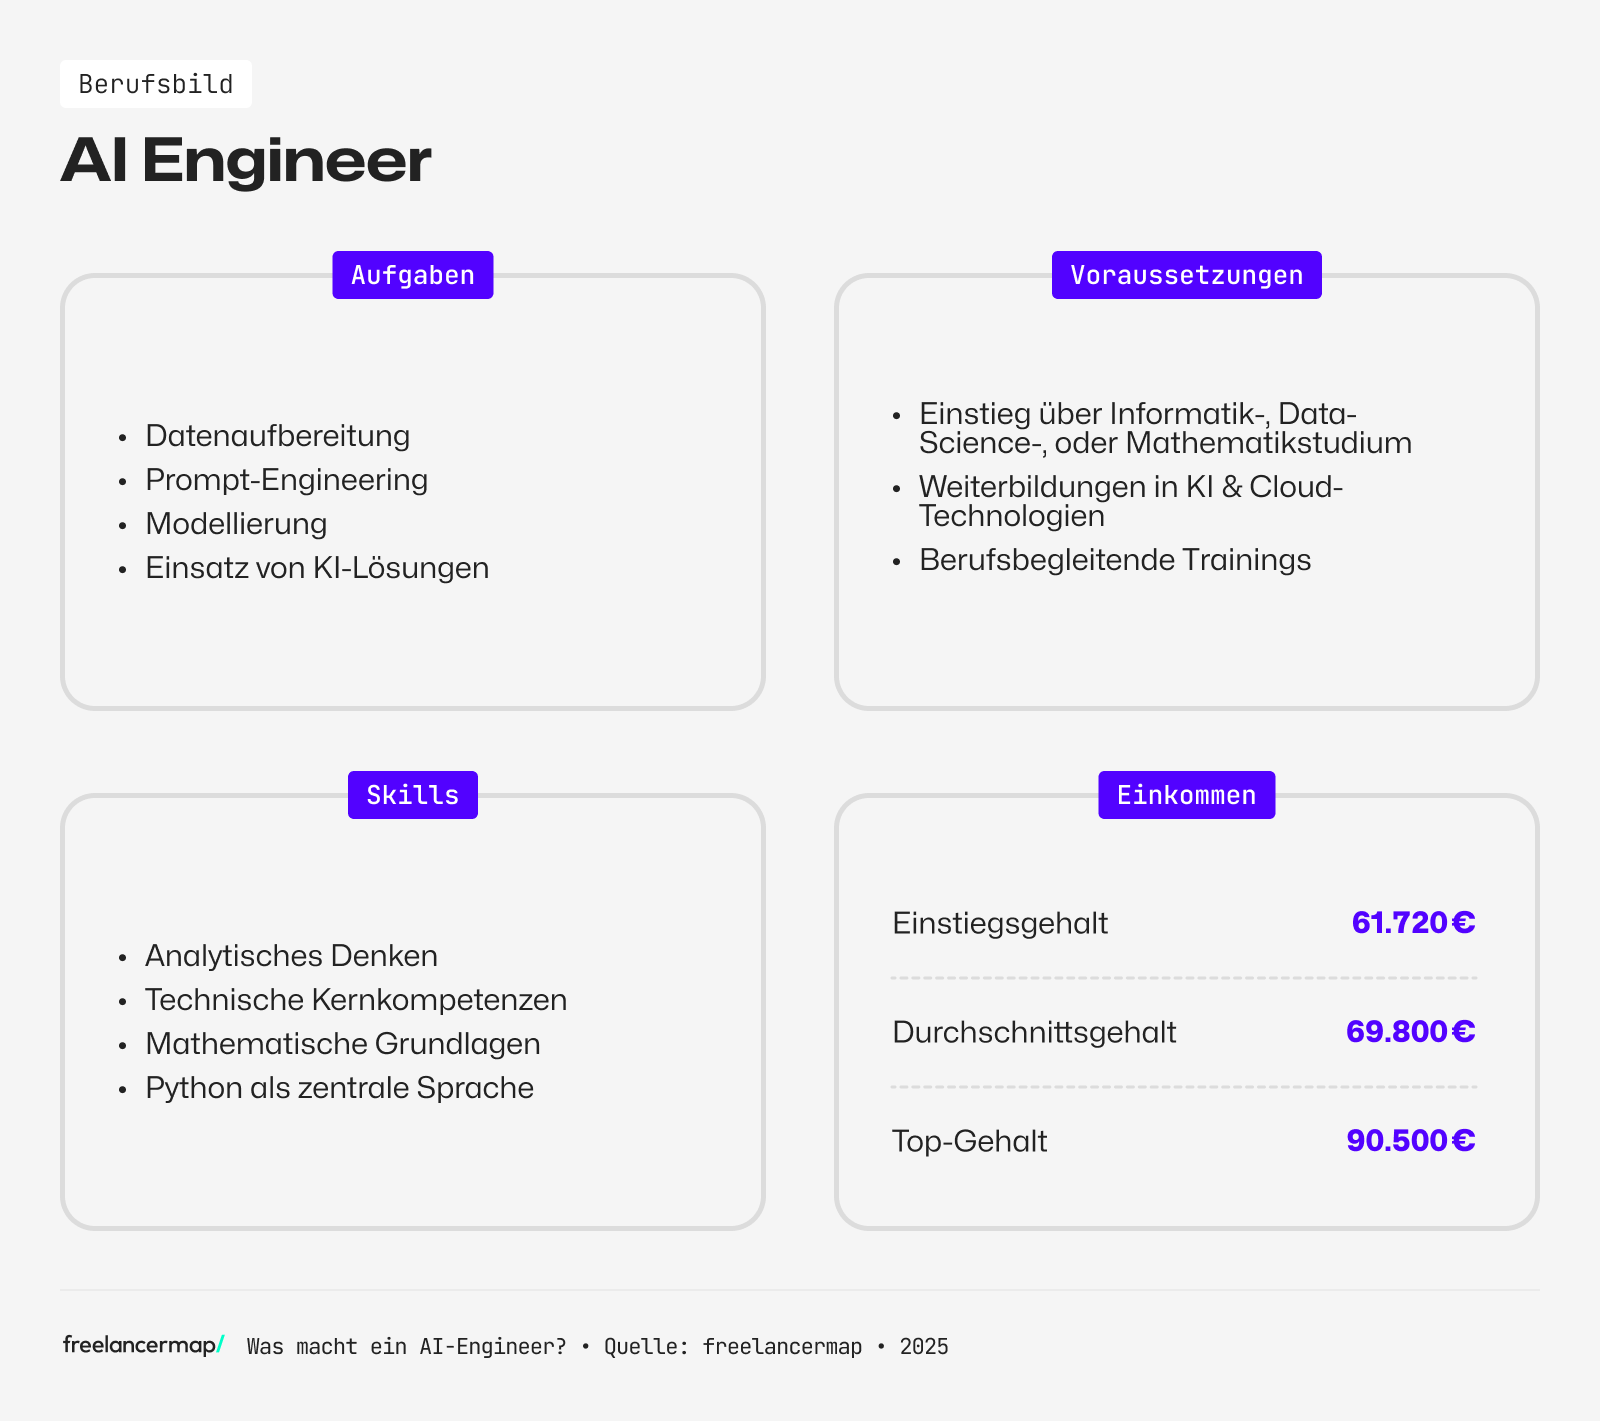
Task: Click Python als zentrale Sprache item
Action: [339, 1088]
